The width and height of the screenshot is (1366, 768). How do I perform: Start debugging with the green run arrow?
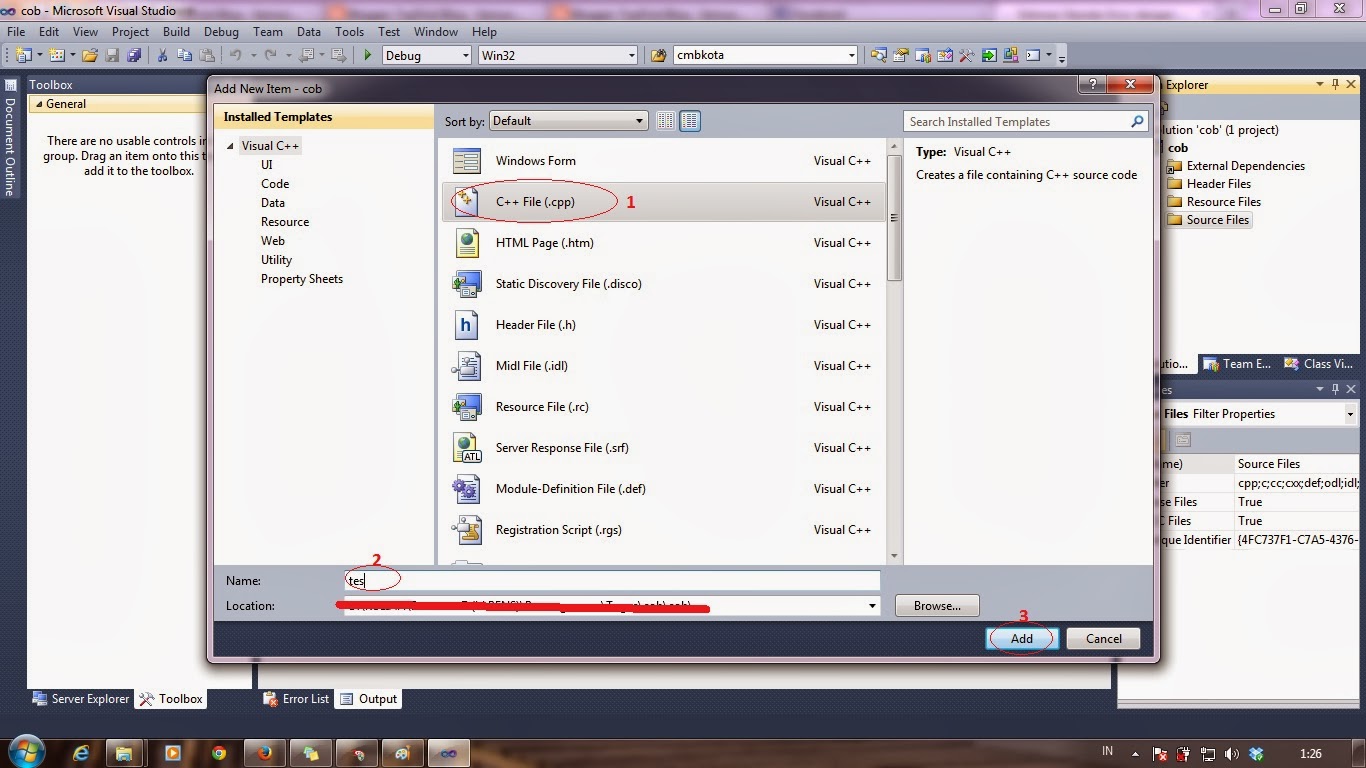pos(367,55)
